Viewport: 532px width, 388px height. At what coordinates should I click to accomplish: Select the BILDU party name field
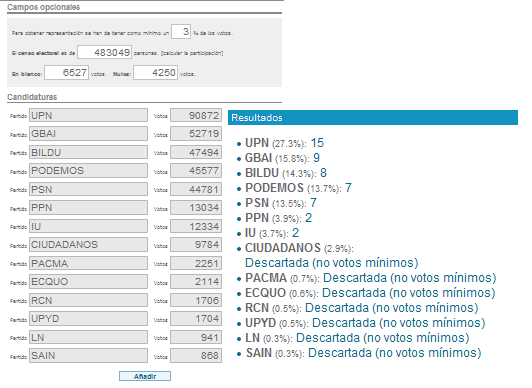click(88, 152)
